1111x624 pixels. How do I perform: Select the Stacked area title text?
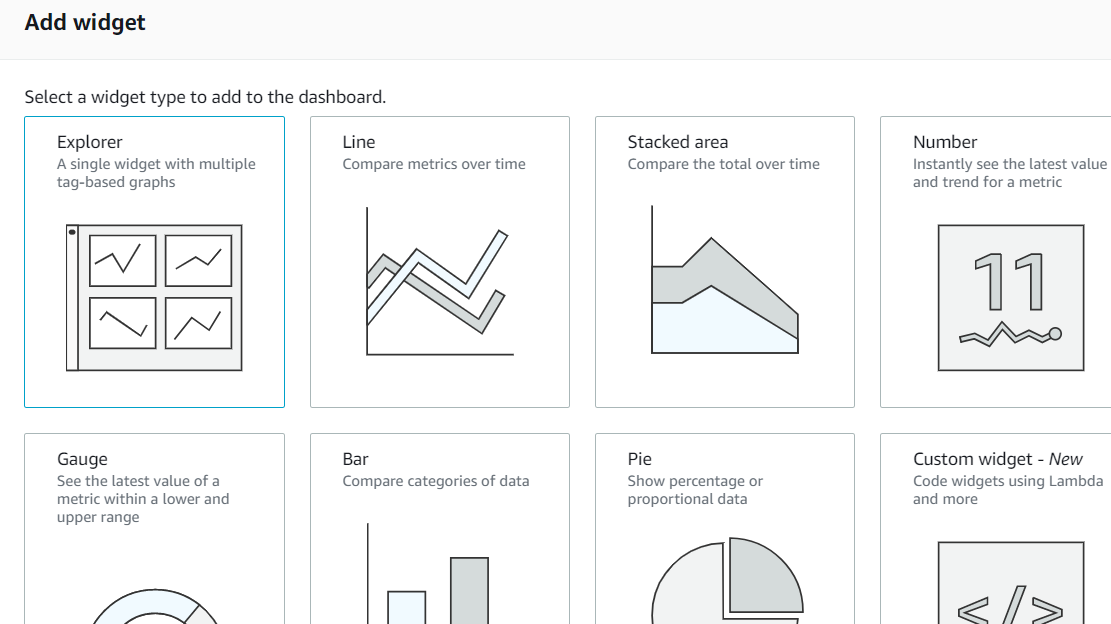[678, 142]
